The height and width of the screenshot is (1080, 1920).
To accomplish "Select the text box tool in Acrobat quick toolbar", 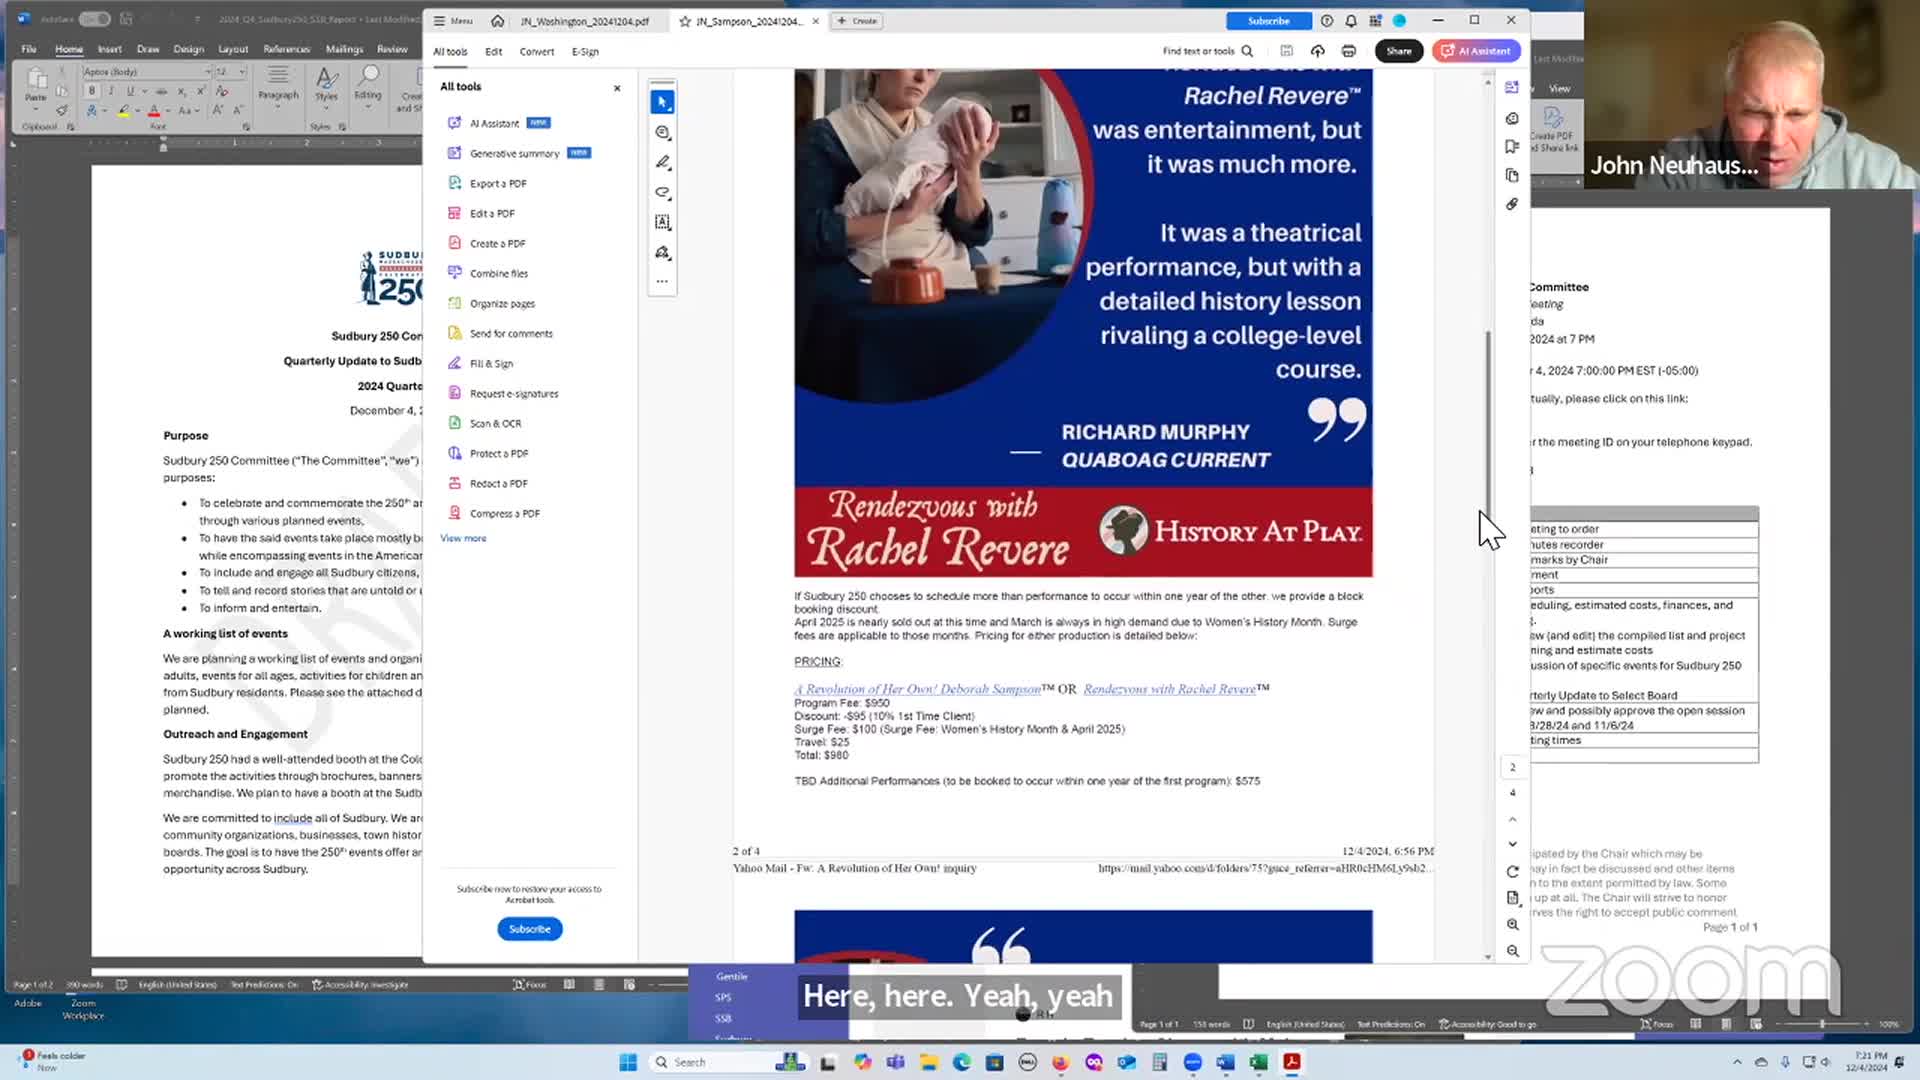I will (x=662, y=222).
